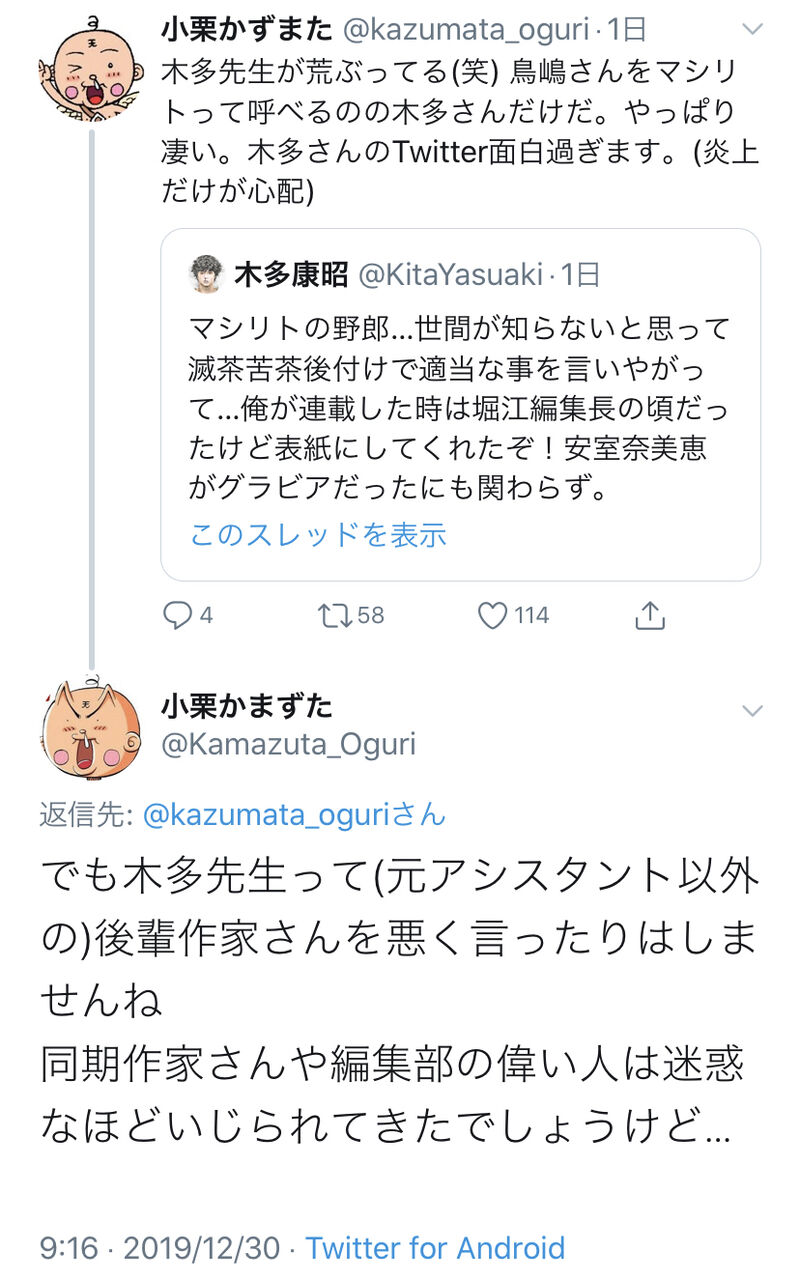Viewport: 800px width, 1280px height.
Task: Click the 小栗かずまた display name
Action: (x=246, y=30)
